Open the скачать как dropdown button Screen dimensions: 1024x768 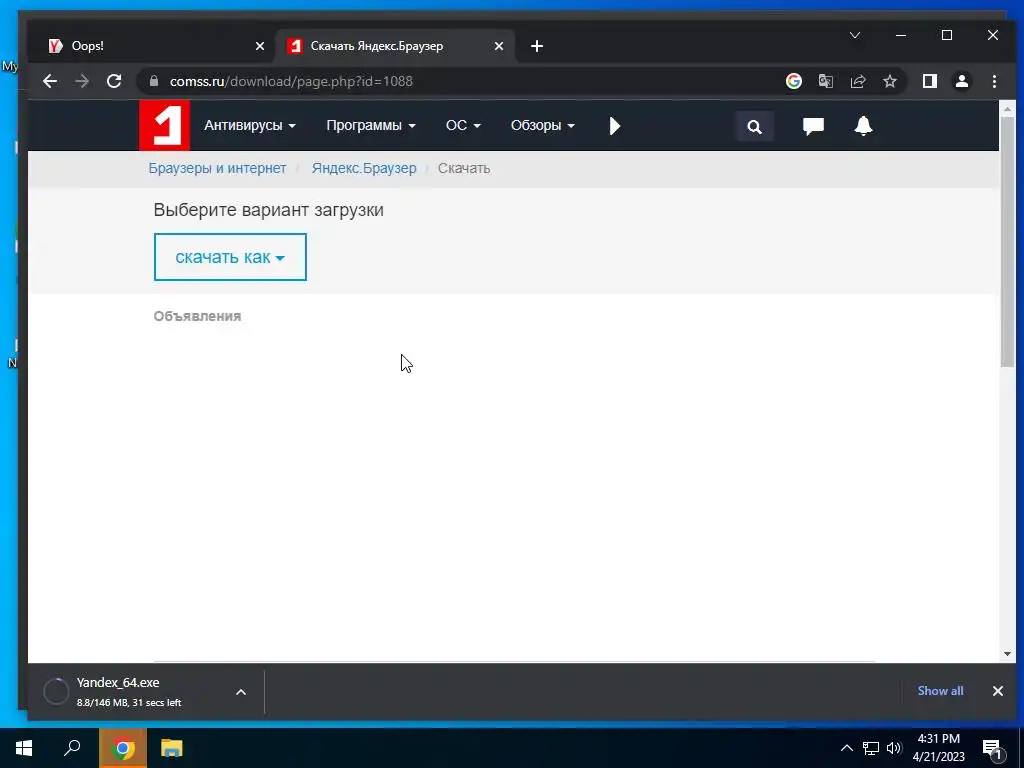pyautogui.click(x=230, y=257)
